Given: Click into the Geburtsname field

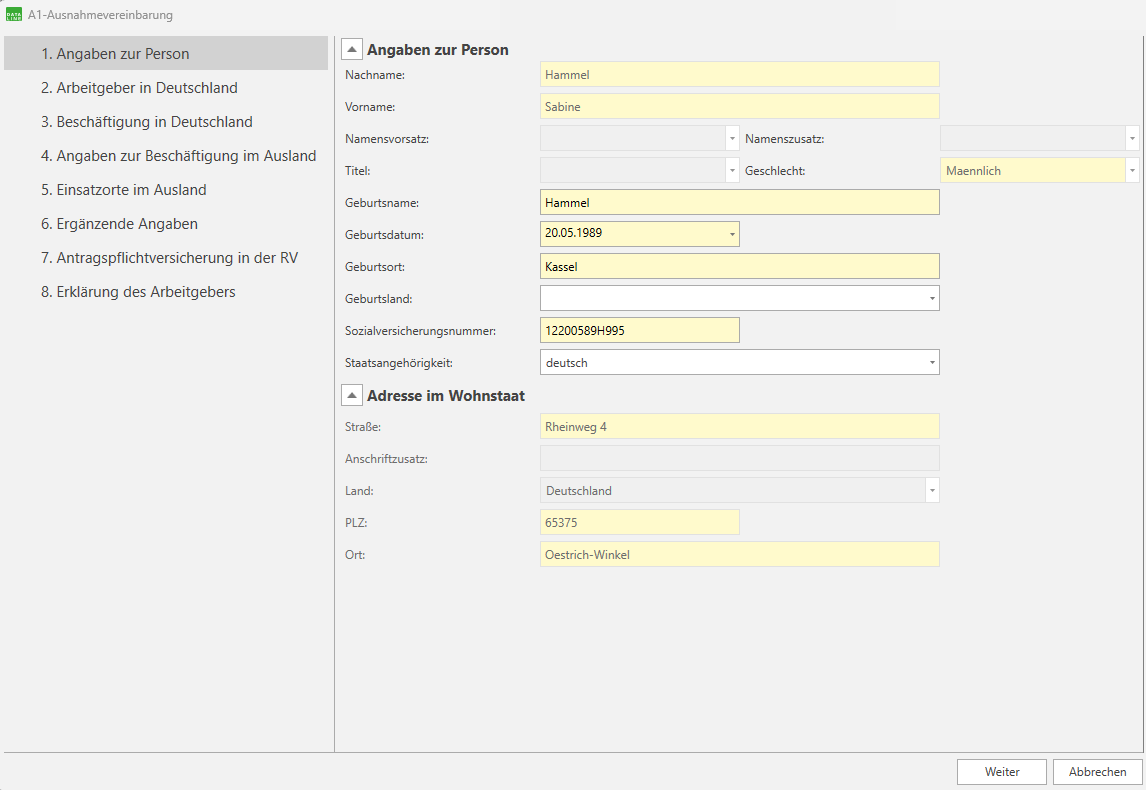Looking at the screenshot, I should click(739, 203).
